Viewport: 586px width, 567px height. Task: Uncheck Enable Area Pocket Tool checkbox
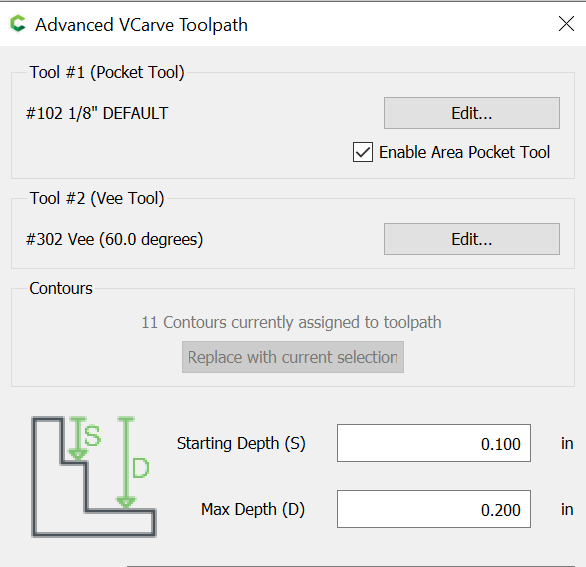363,152
